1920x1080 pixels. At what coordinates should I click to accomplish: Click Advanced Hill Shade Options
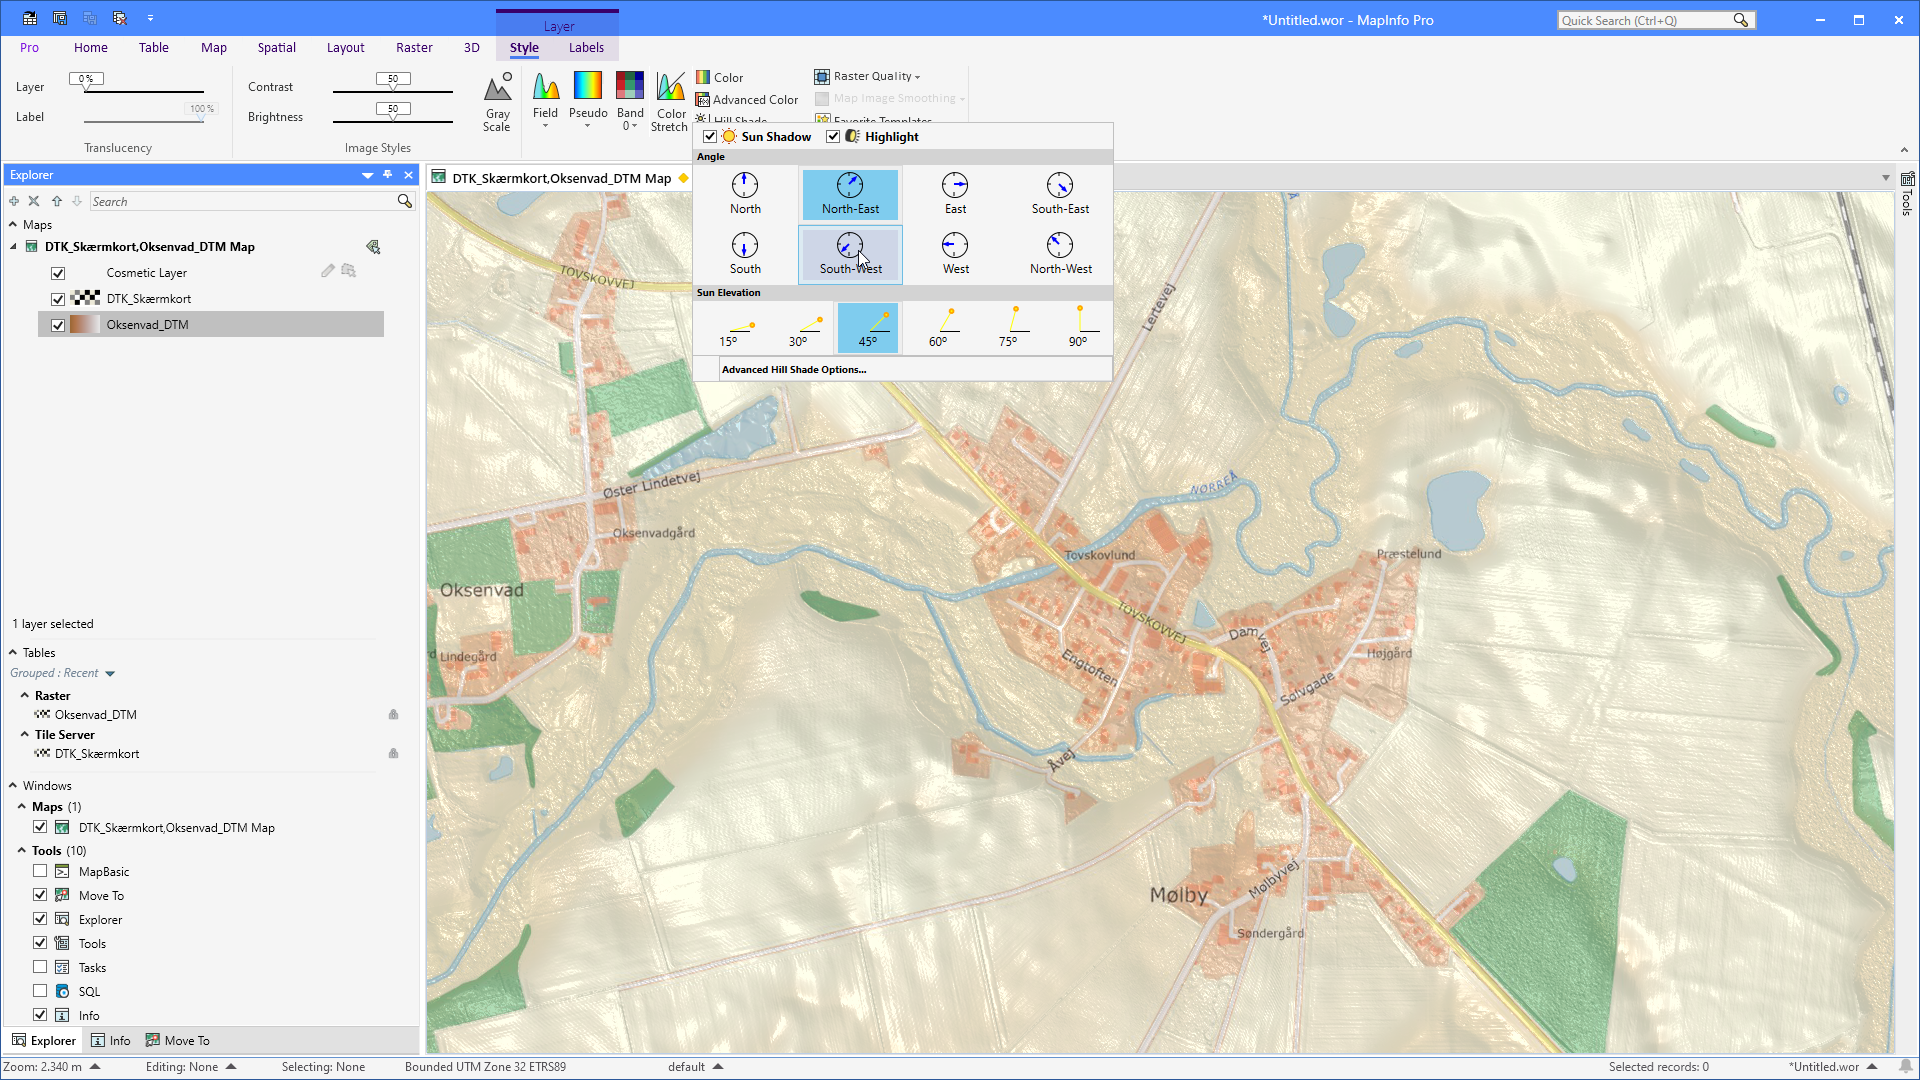pyautogui.click(x=794, y=369)
